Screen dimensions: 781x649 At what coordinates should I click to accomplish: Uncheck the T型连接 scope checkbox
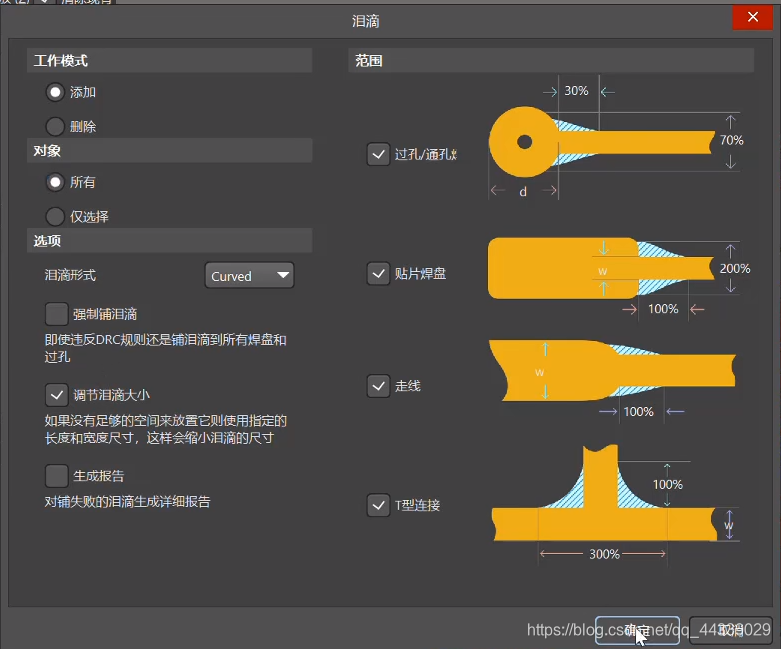tap(378, 505)
